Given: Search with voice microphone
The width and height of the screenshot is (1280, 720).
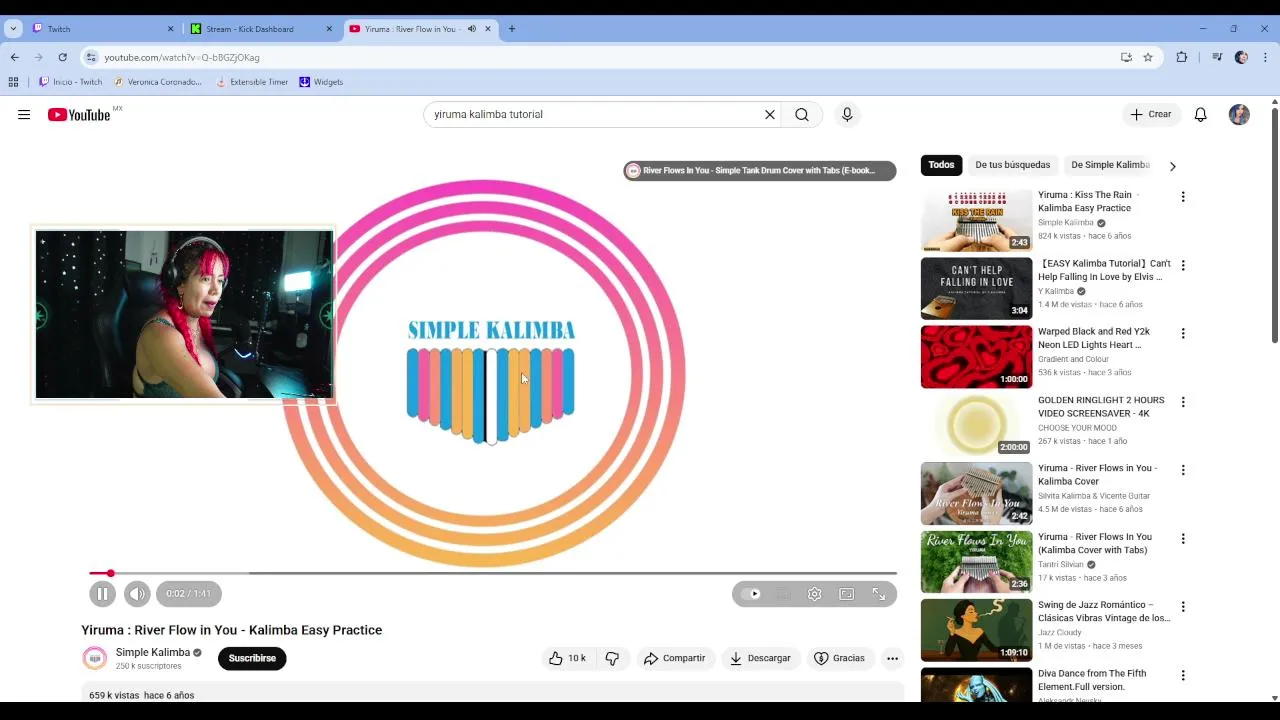Looking at the screenshot, I should 847,115.
